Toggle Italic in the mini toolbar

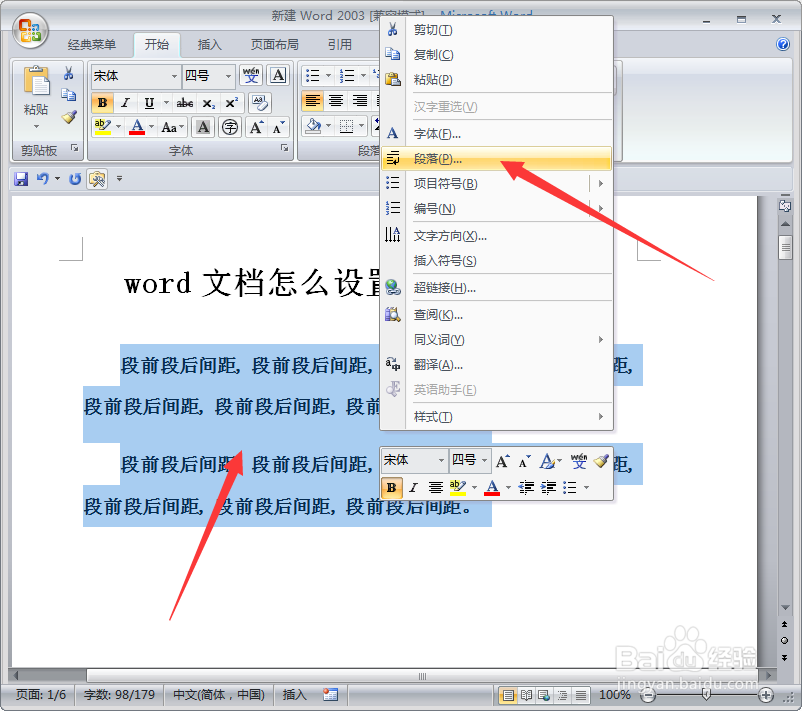pos(413,487)
